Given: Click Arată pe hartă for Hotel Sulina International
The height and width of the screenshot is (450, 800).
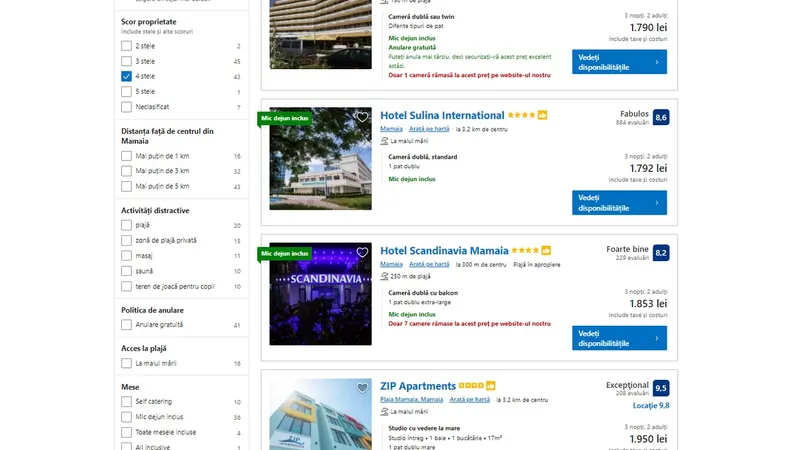Looking at the screenshot, I should click(429, 129).
